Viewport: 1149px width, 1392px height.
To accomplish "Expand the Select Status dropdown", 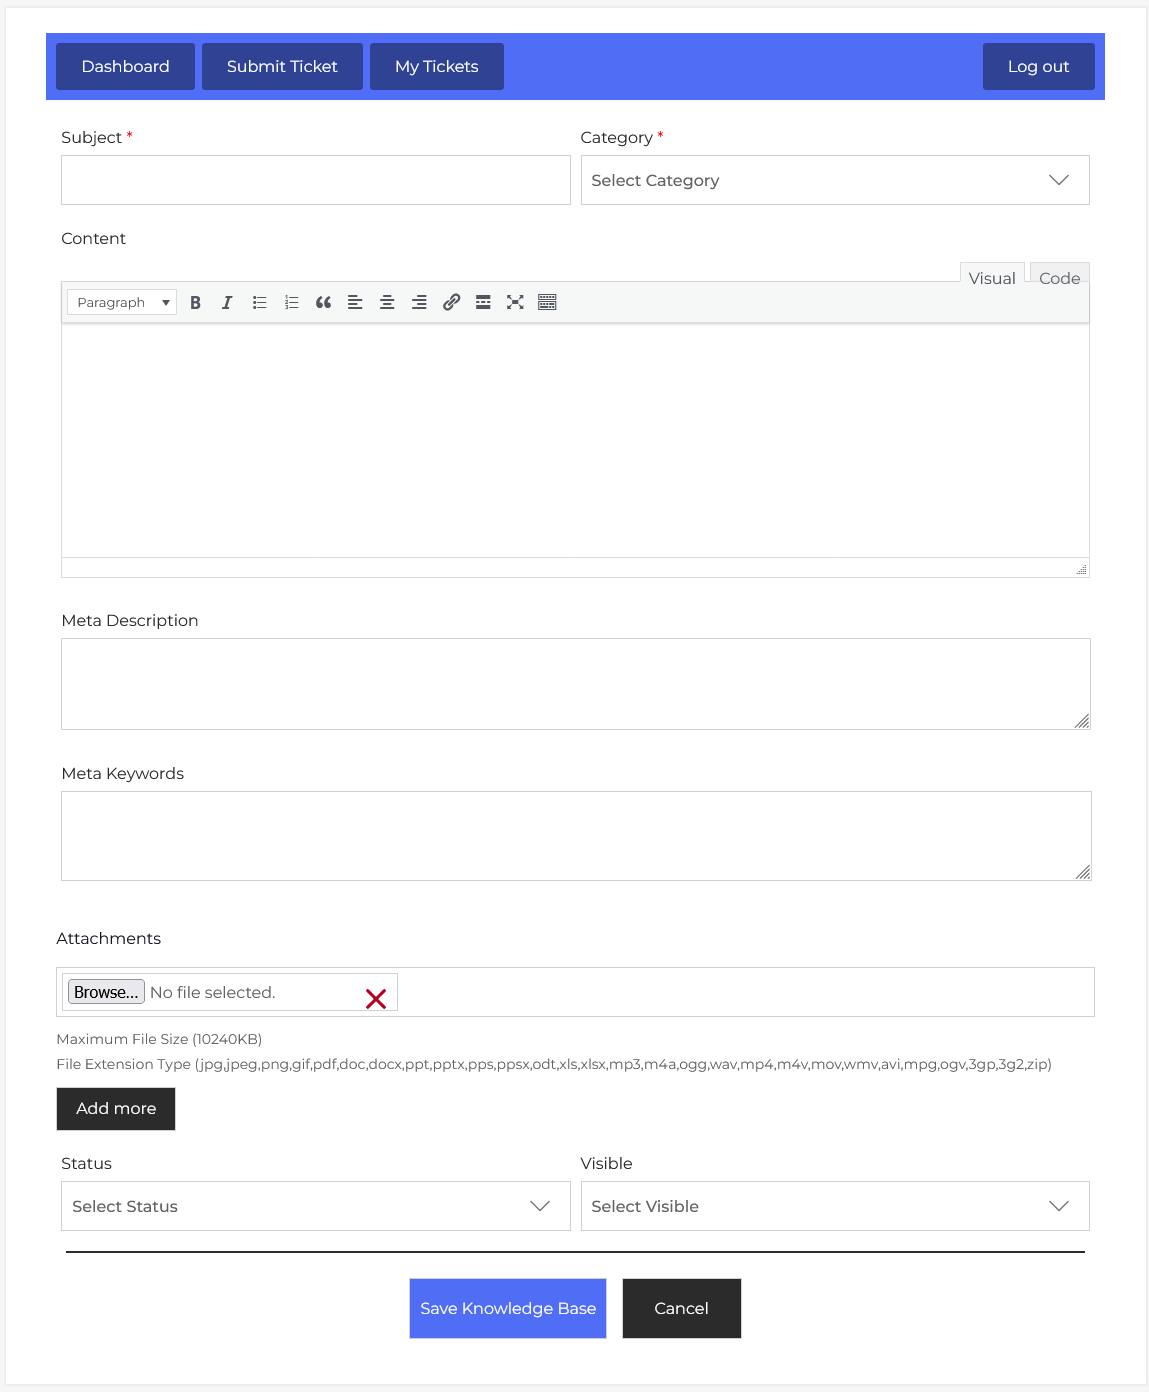I will coord(315,1206).
